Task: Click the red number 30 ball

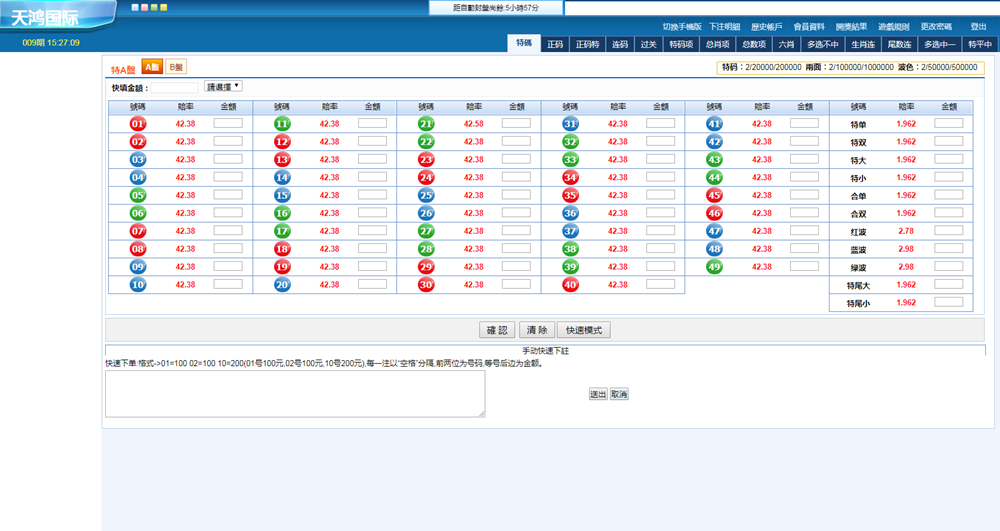Action: click(x=426, y=285)
